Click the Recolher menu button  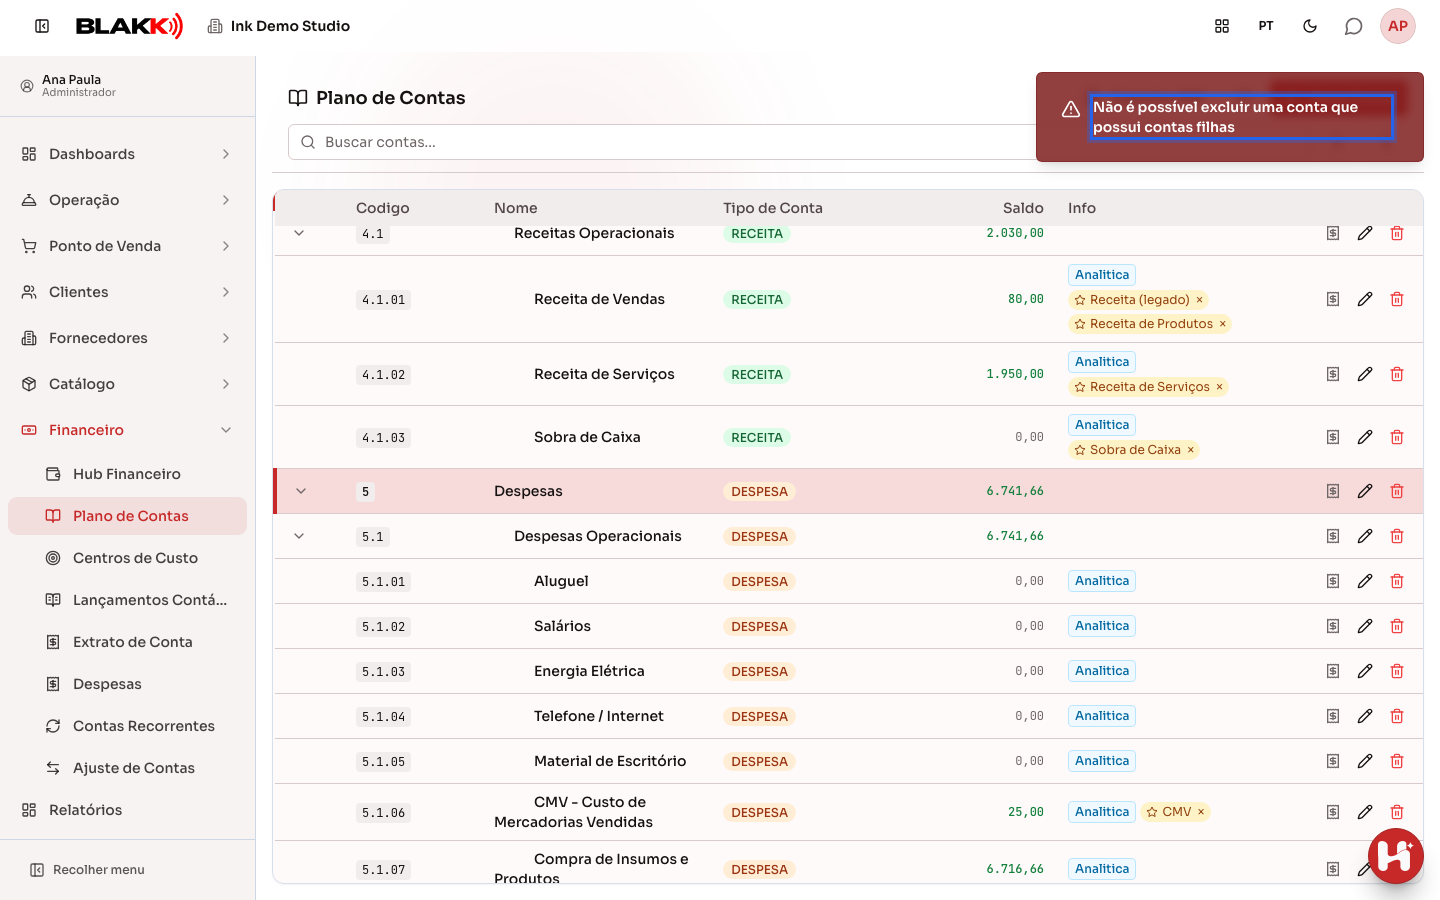(x=88, y=870)
